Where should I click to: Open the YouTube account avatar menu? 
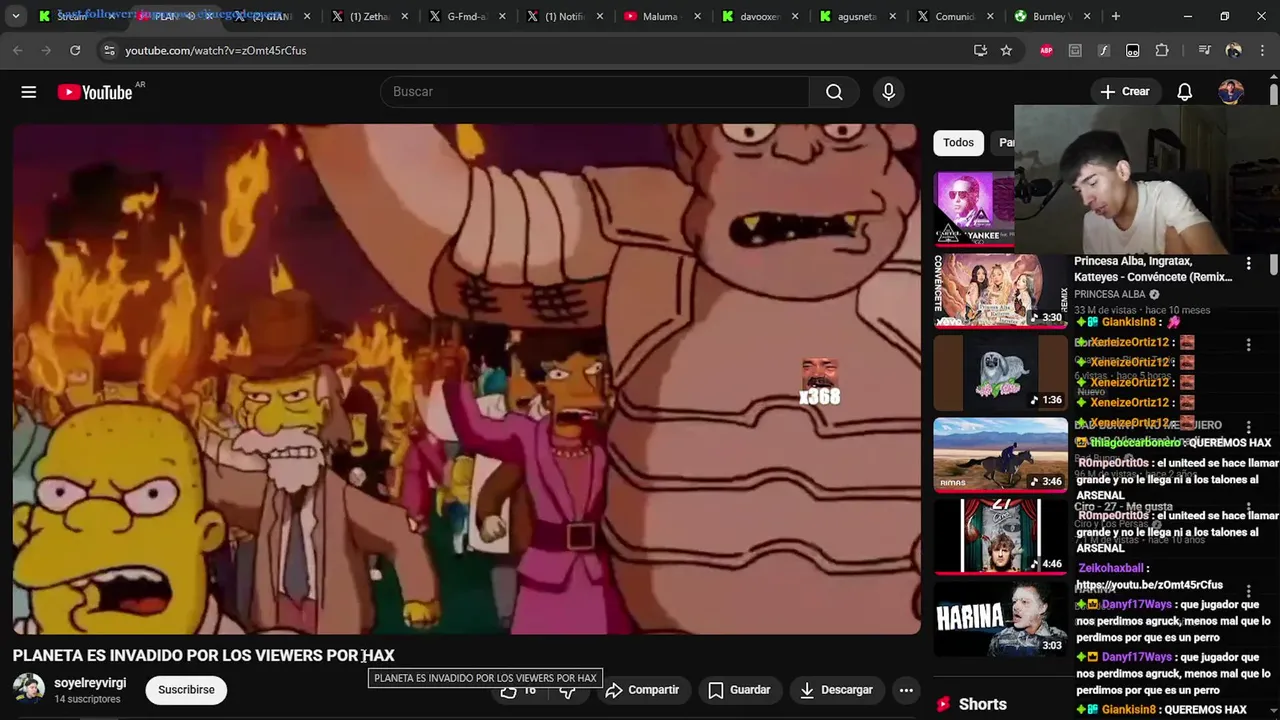pos(1231,92)
